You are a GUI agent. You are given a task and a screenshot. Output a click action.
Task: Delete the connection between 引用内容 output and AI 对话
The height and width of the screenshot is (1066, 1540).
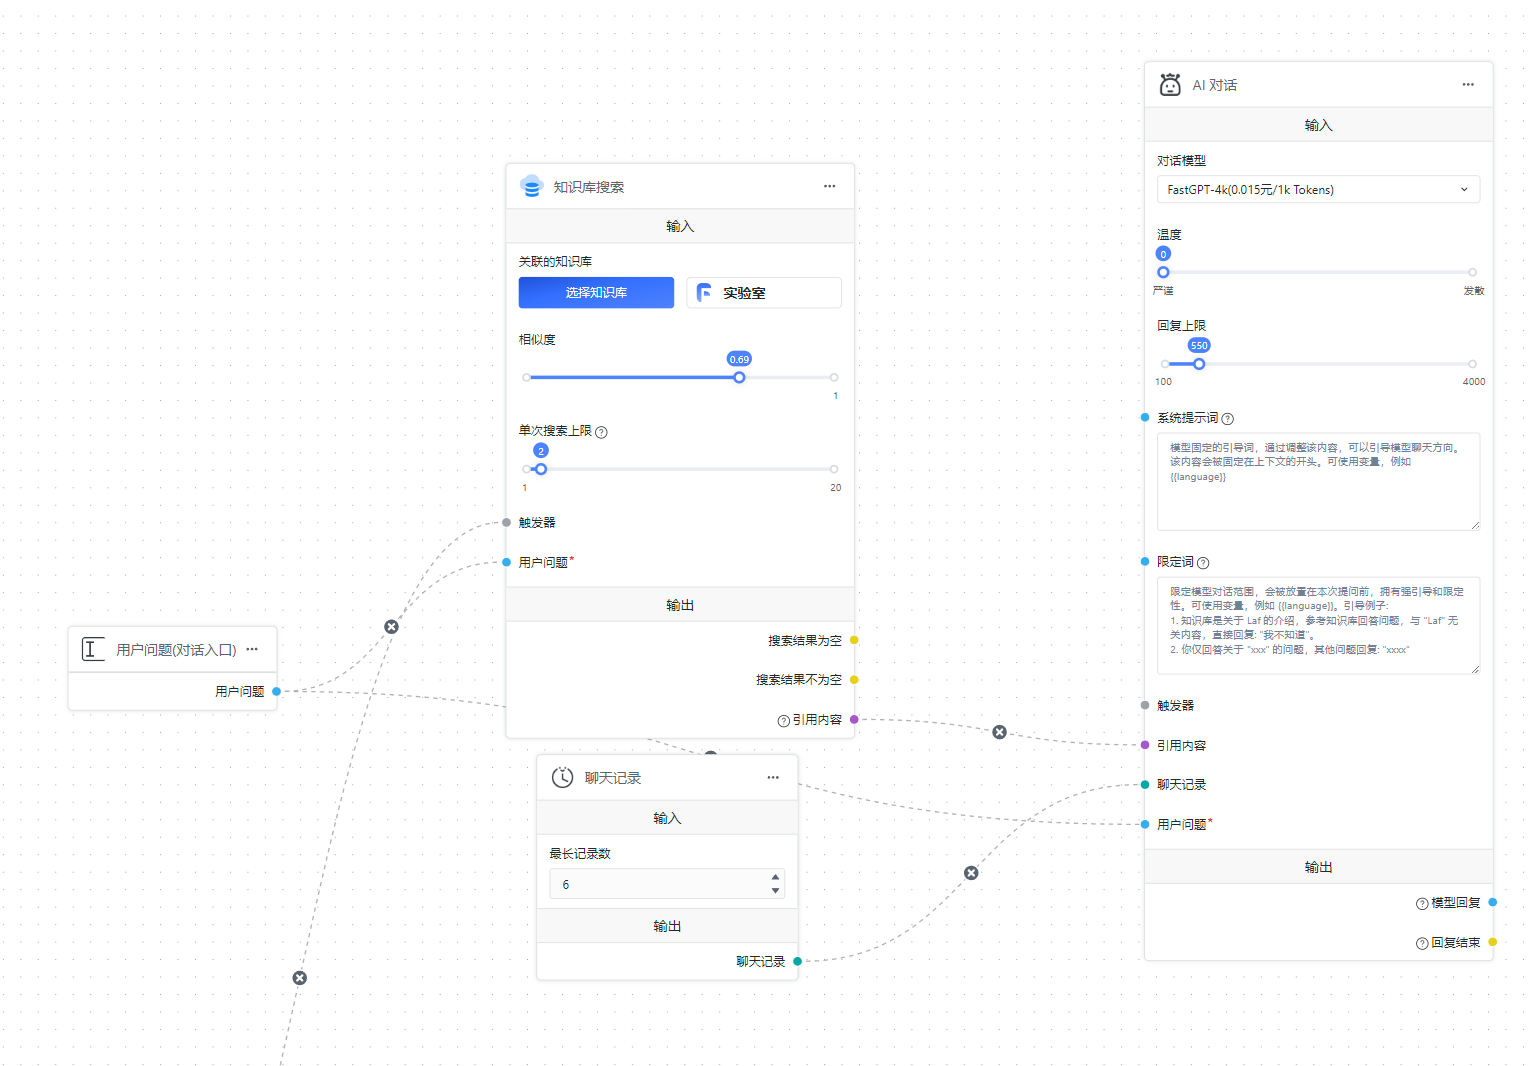(x=999, y=732)
